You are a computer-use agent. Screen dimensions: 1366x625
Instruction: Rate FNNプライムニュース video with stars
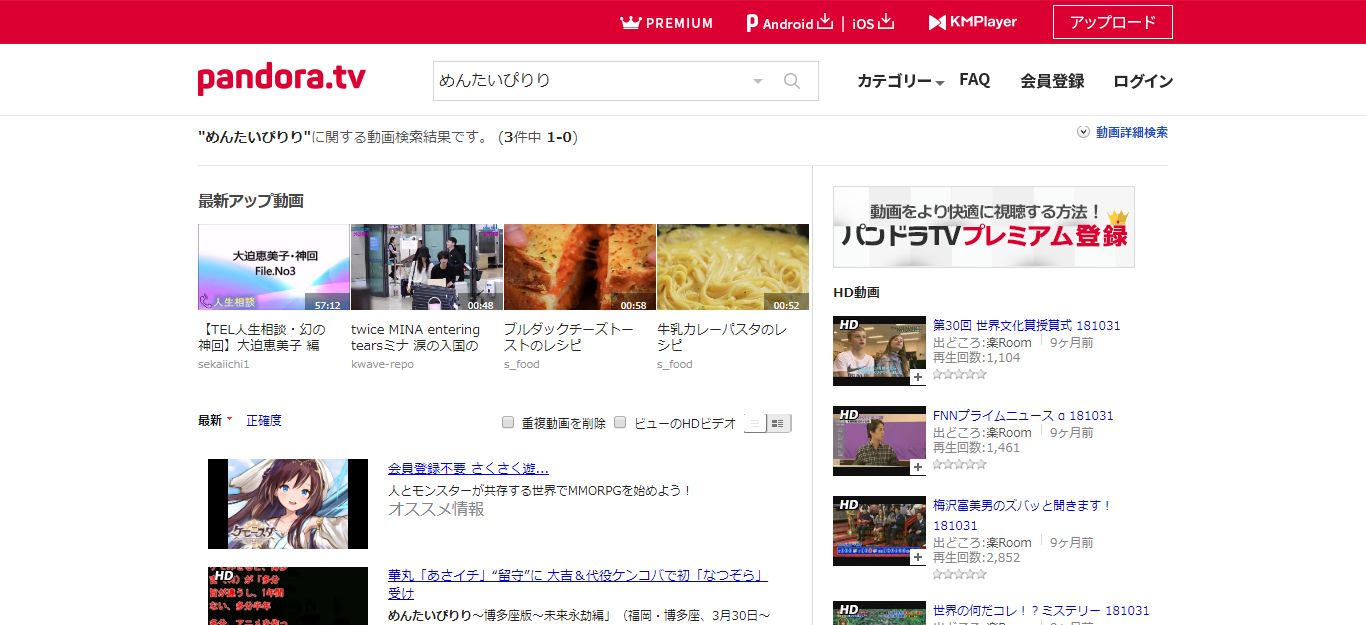pos(960,464)
